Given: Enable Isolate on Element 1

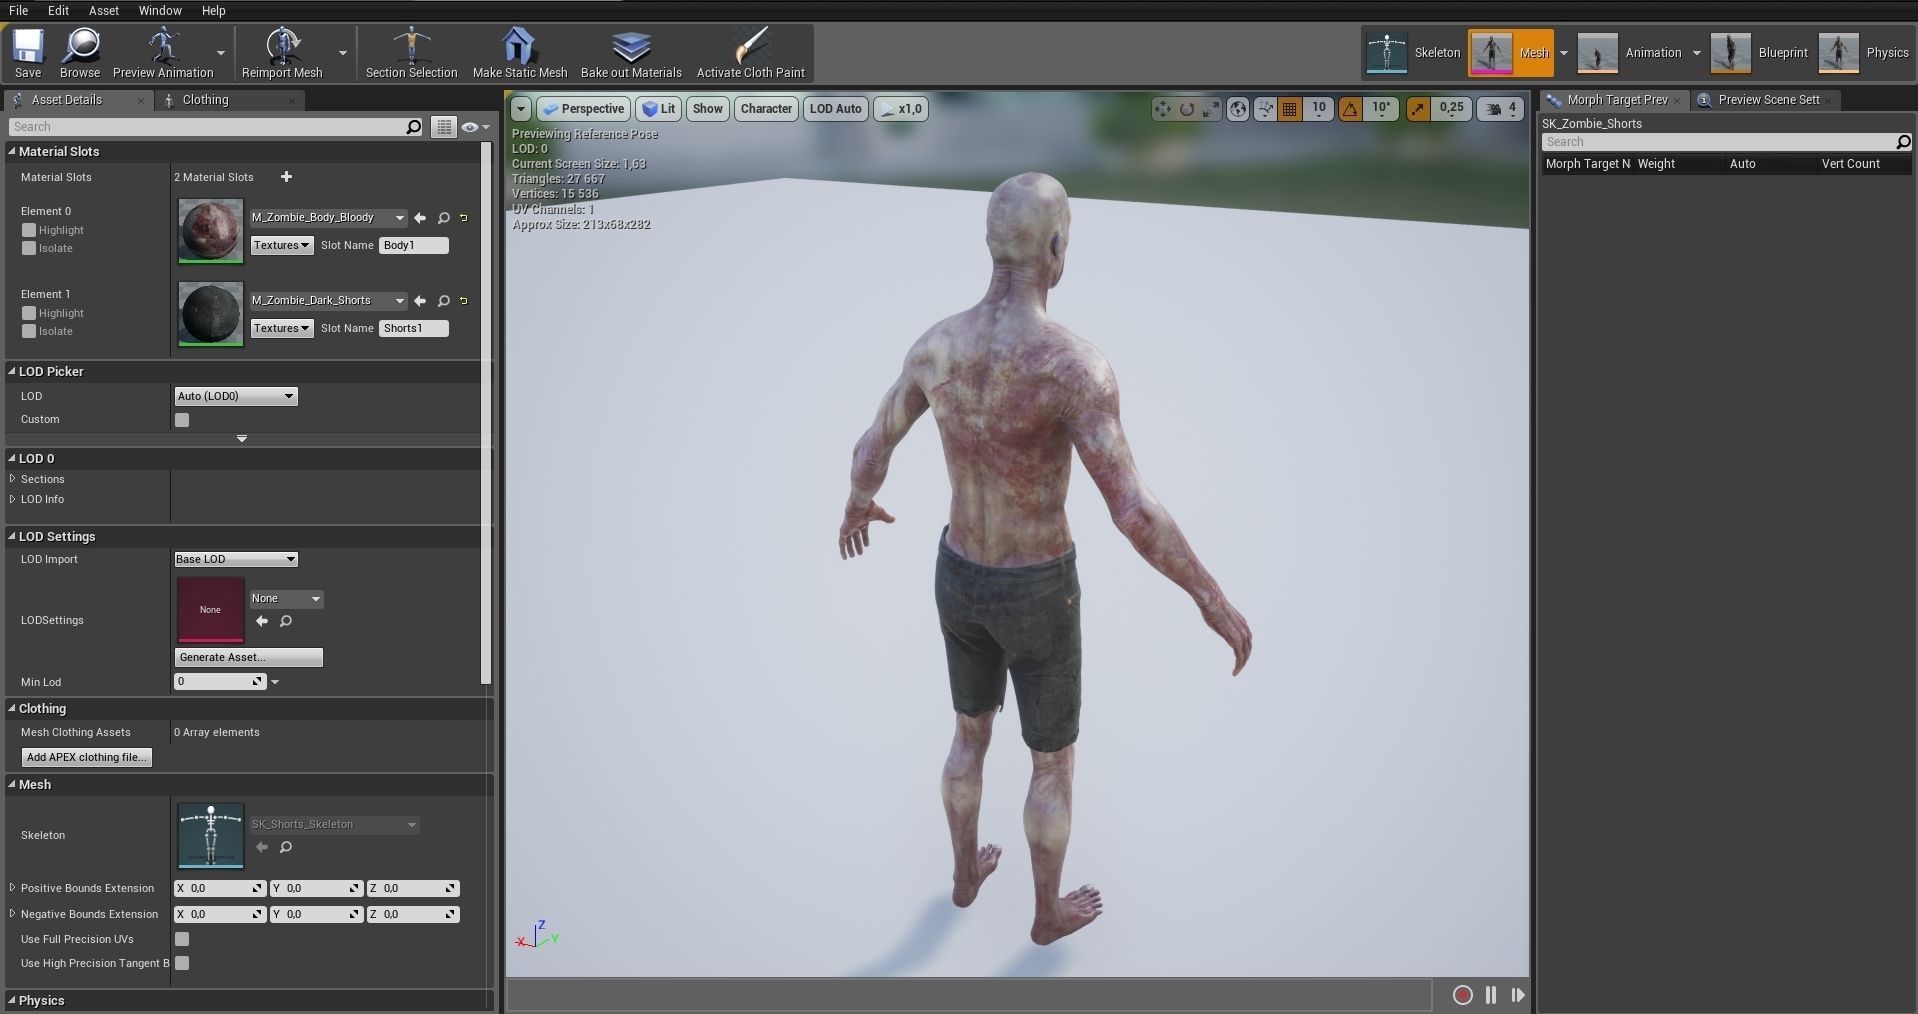Looking at the screenshot, I should [28, 331].
